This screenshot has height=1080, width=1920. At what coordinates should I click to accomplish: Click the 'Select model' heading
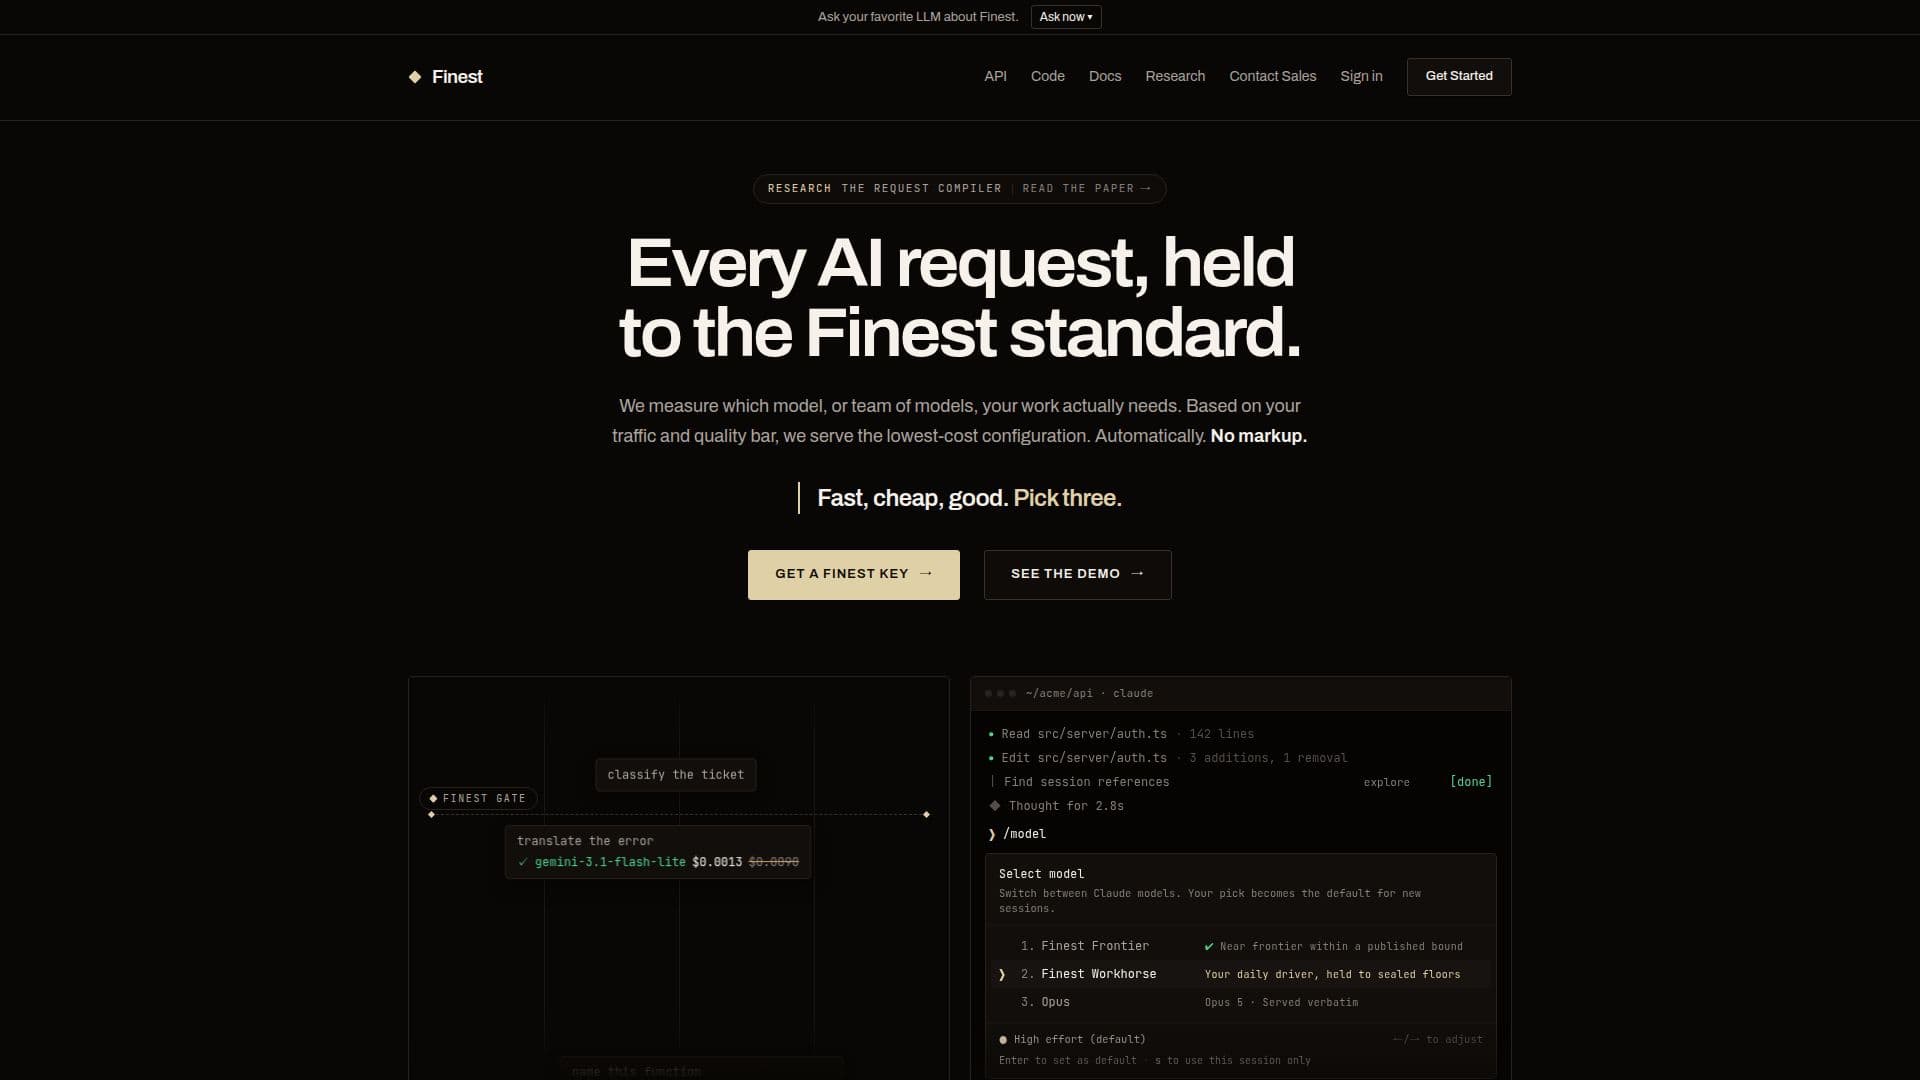1041,874
